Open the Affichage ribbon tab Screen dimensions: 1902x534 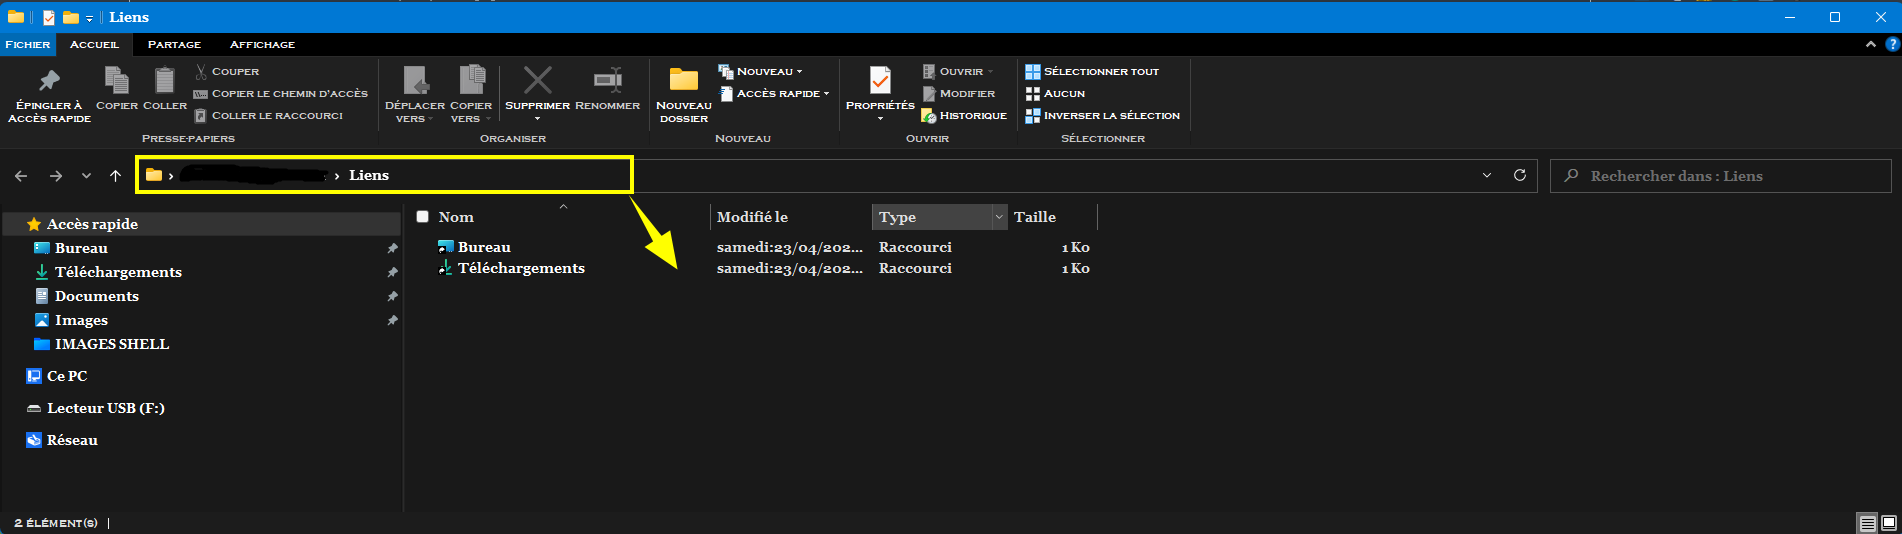coord(262,45)
